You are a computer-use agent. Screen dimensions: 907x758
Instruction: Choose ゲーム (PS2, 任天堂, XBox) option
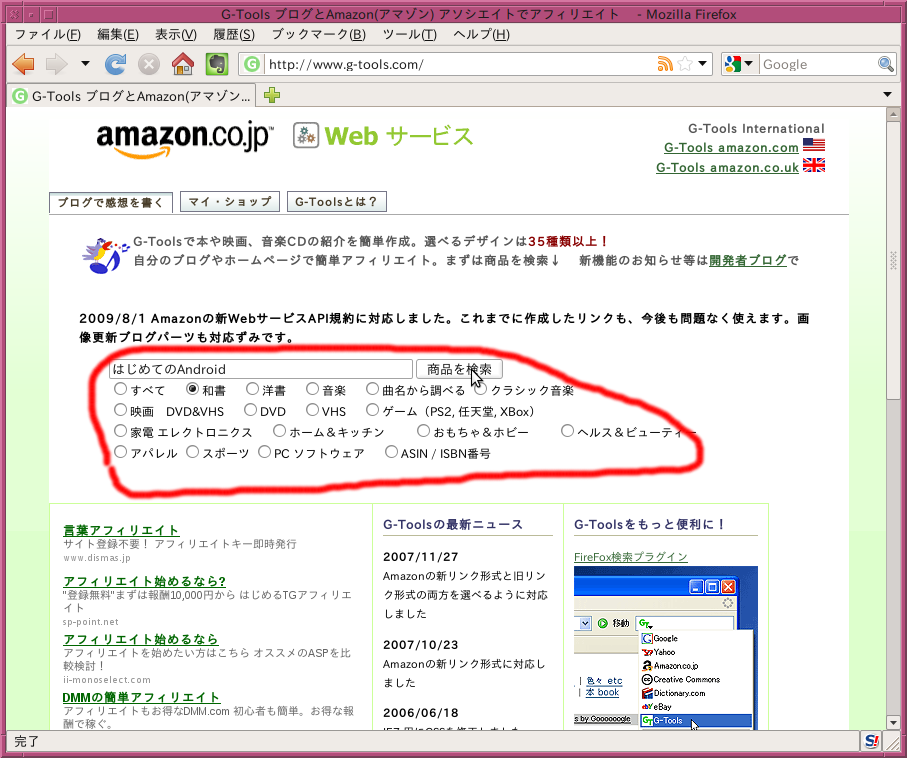pos(373,410)
